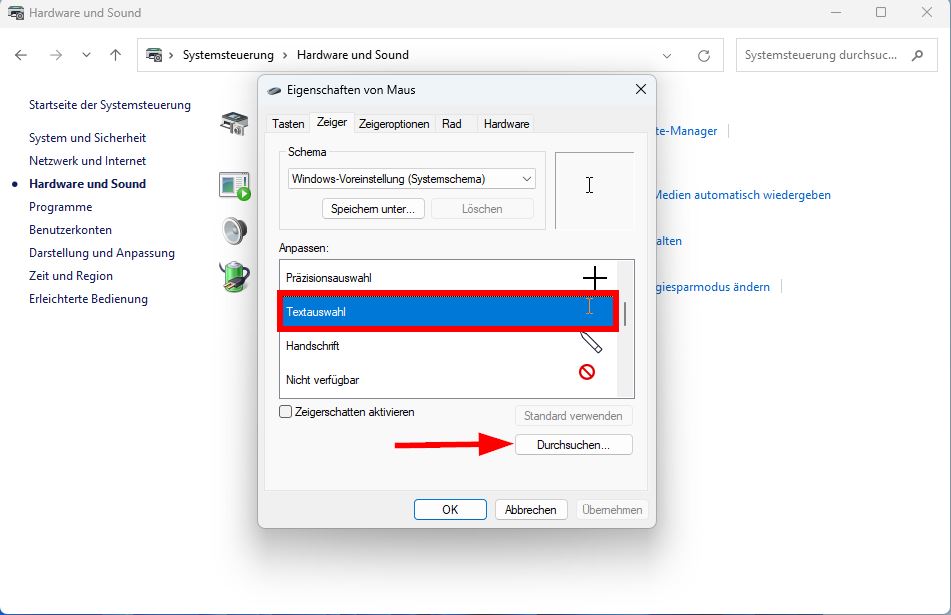Expand the address bar chevron dropdown
Viewport: 951px width, 615px height.
tap(667, 55)
